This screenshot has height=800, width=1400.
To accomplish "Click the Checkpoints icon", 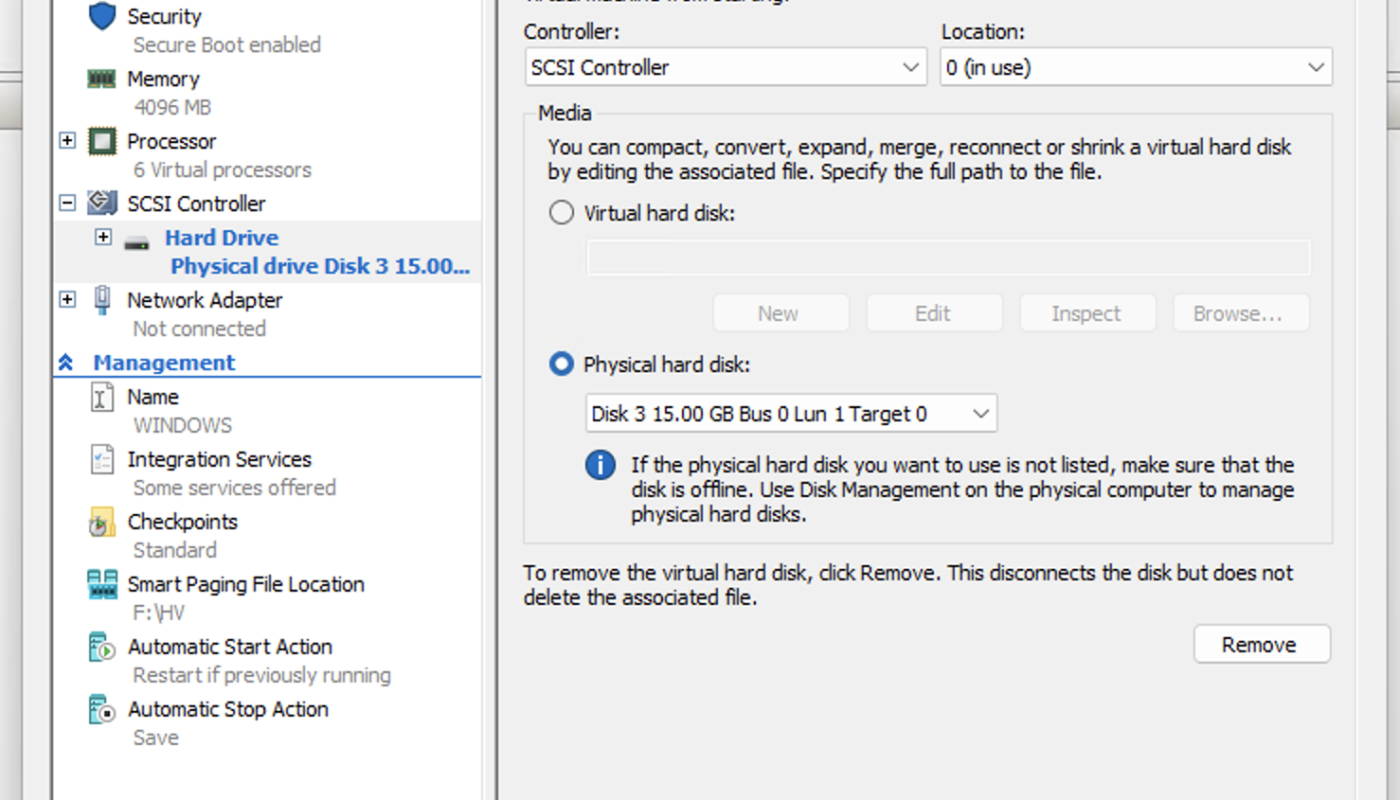I will pyautogui.click(x=102, y=522).
